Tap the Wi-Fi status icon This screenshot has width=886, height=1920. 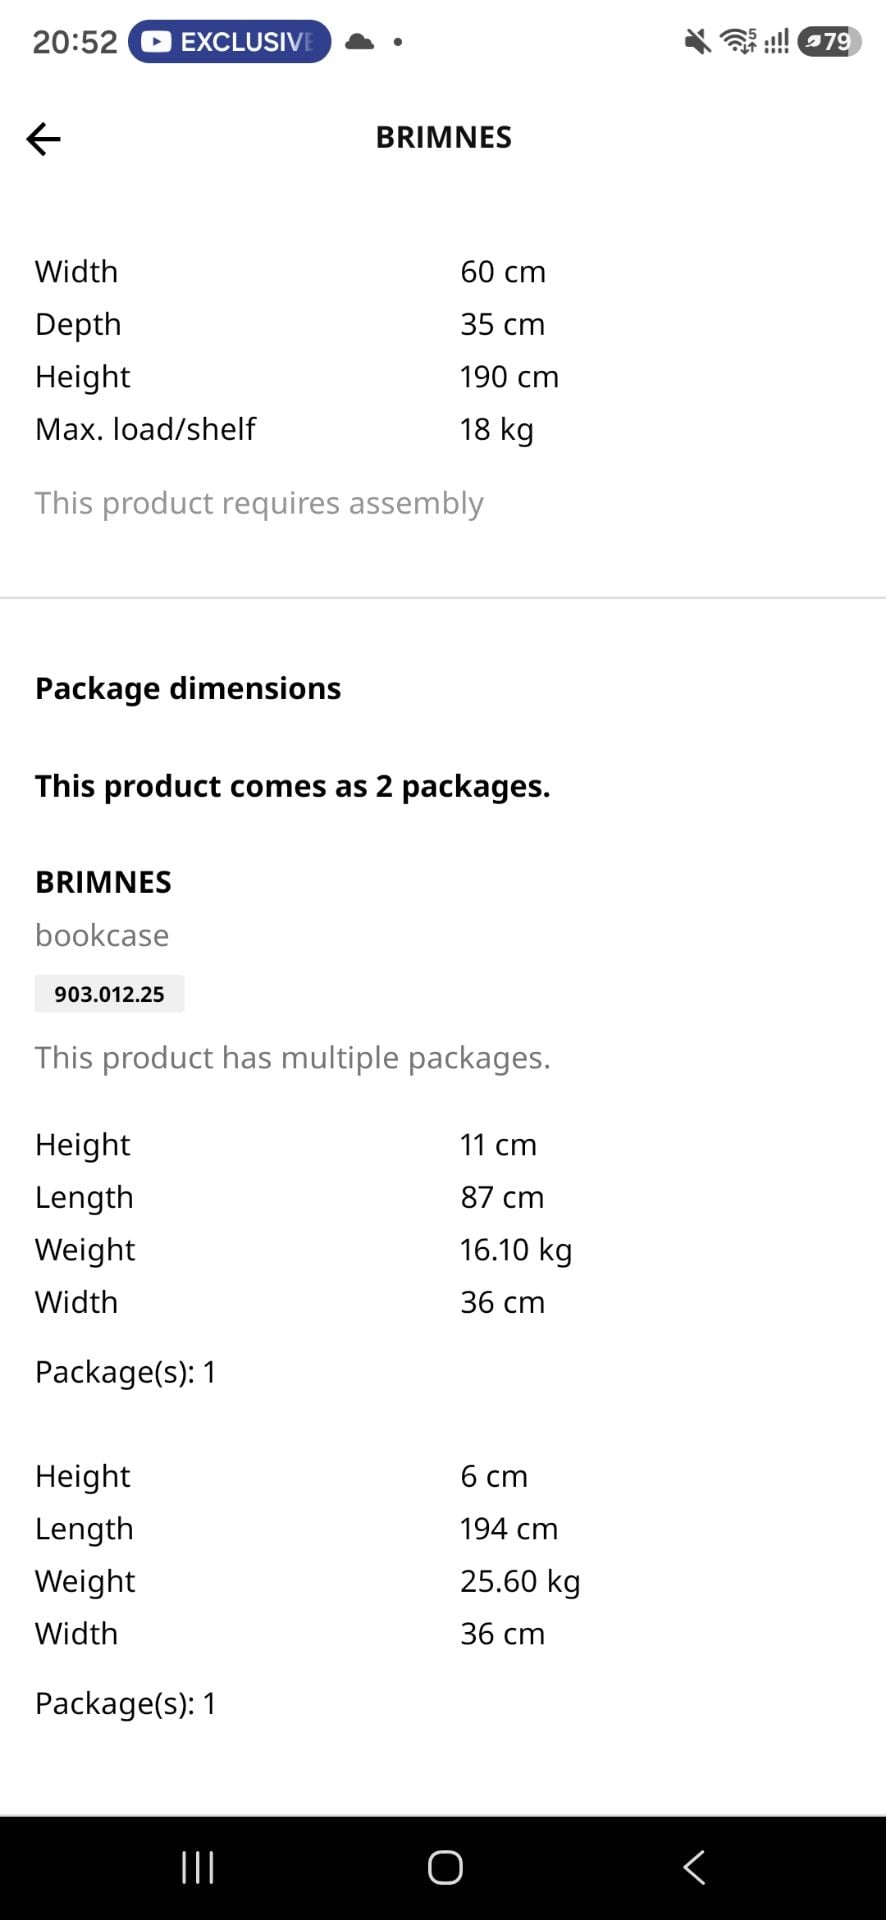(738, 42)
